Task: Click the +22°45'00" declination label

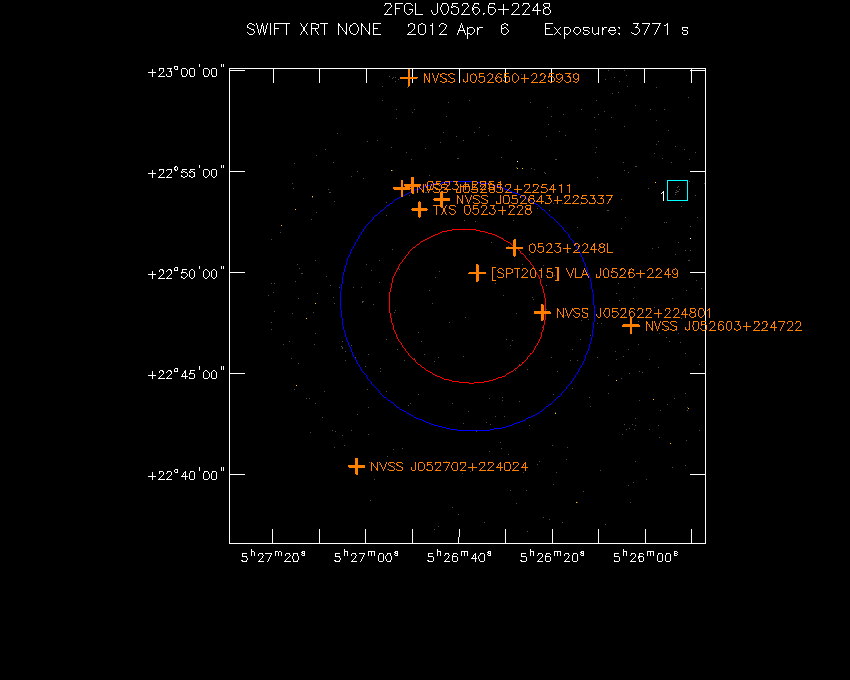Action: [x=186, y=375]
